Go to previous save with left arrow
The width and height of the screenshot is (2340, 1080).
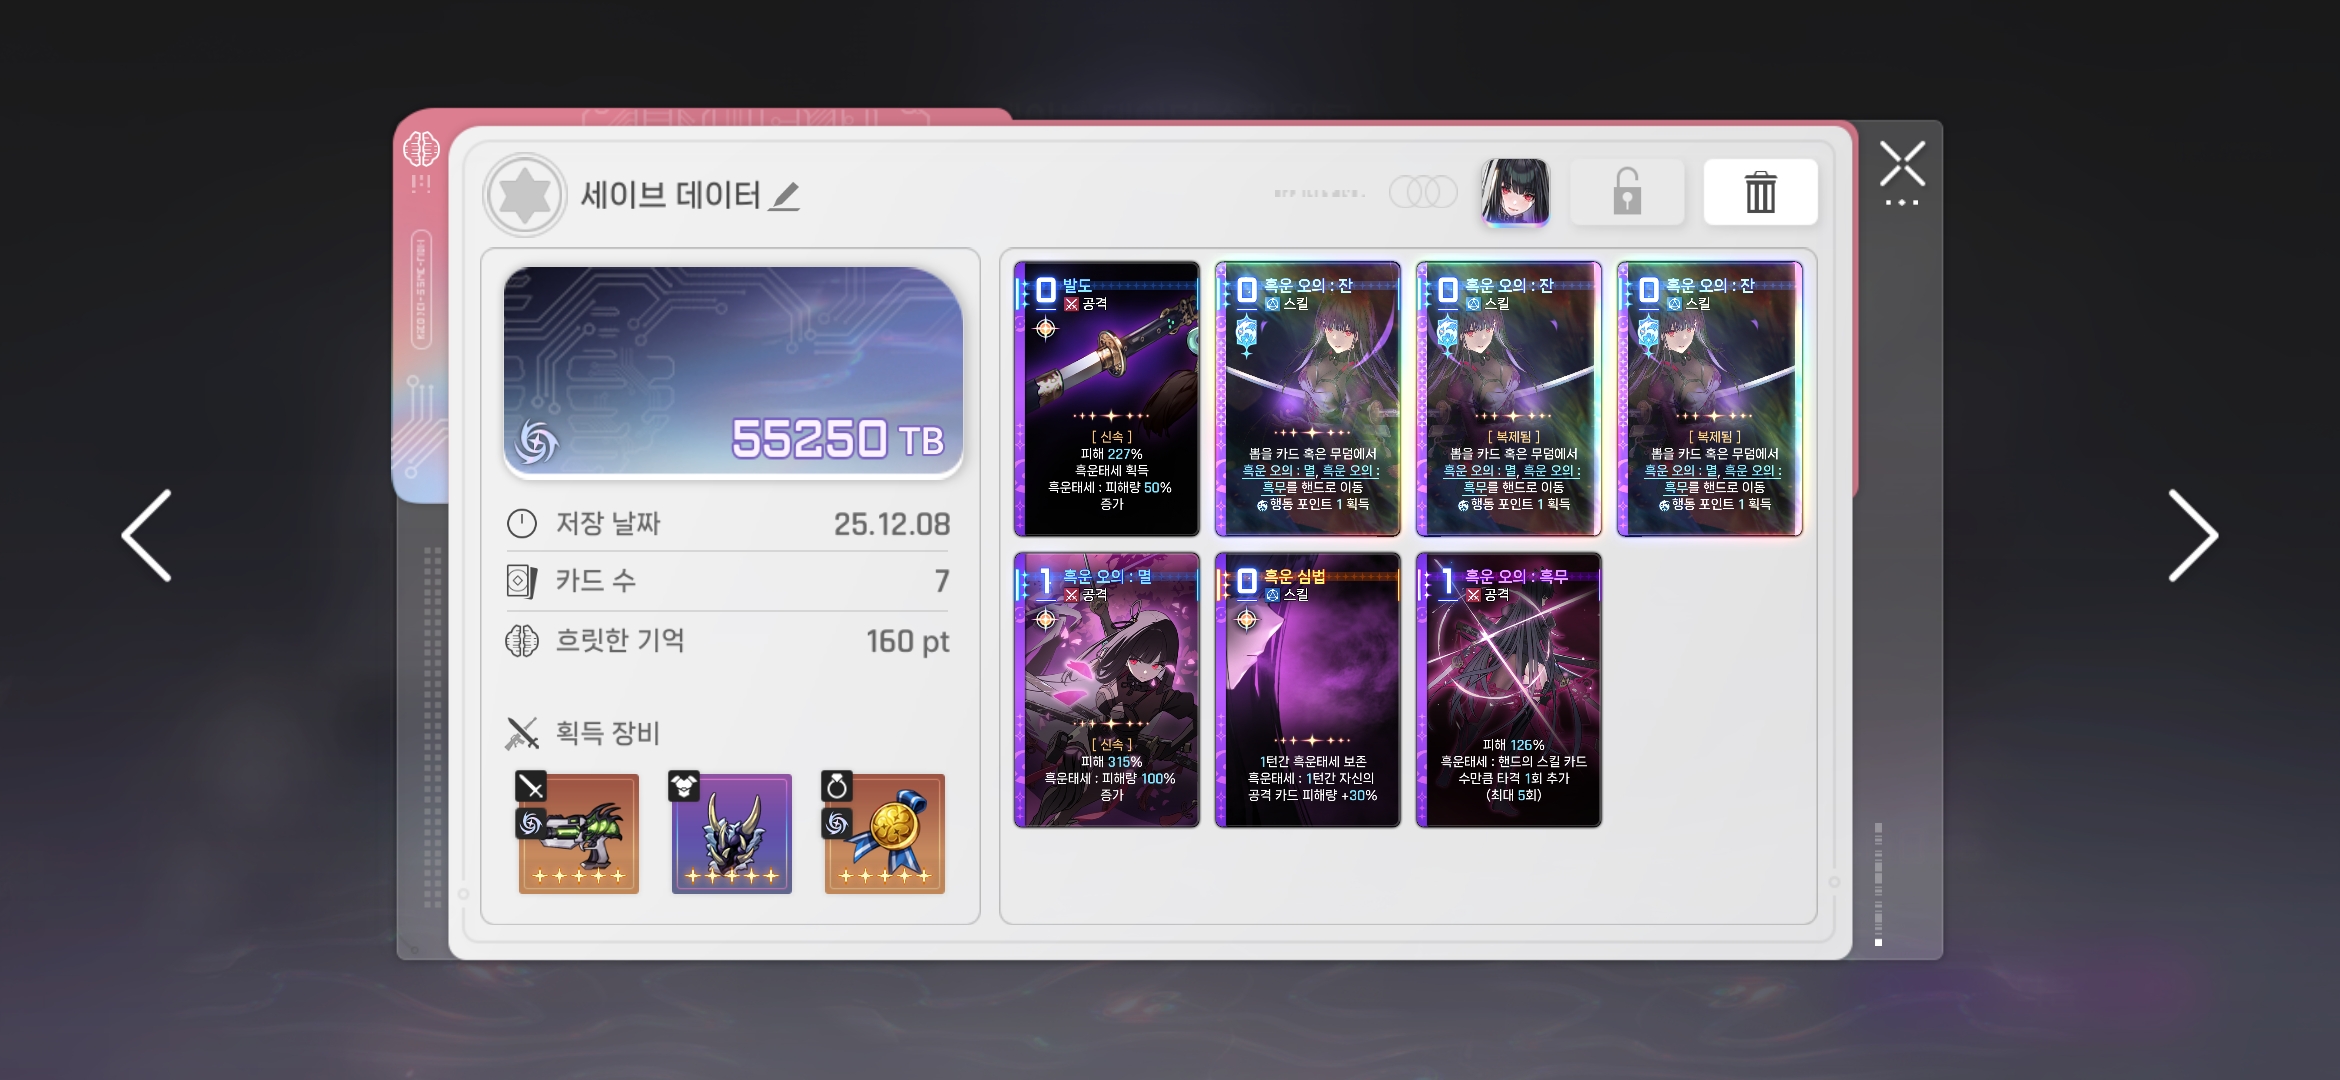click(x=147, y=536)
